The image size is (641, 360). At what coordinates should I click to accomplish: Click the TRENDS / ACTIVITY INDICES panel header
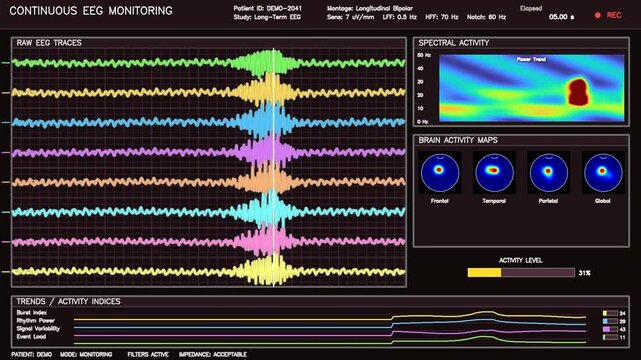coord(68,302)
